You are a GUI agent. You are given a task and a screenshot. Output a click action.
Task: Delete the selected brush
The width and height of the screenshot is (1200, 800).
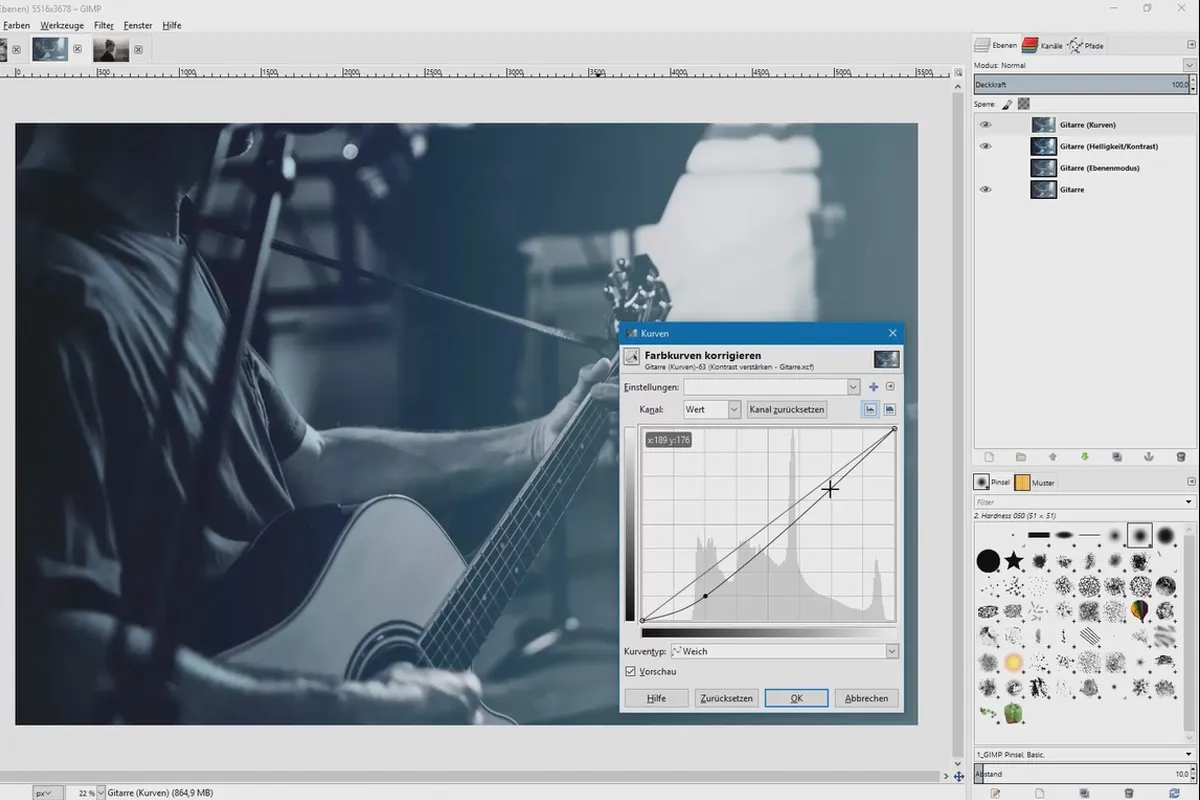[1128, 793]
